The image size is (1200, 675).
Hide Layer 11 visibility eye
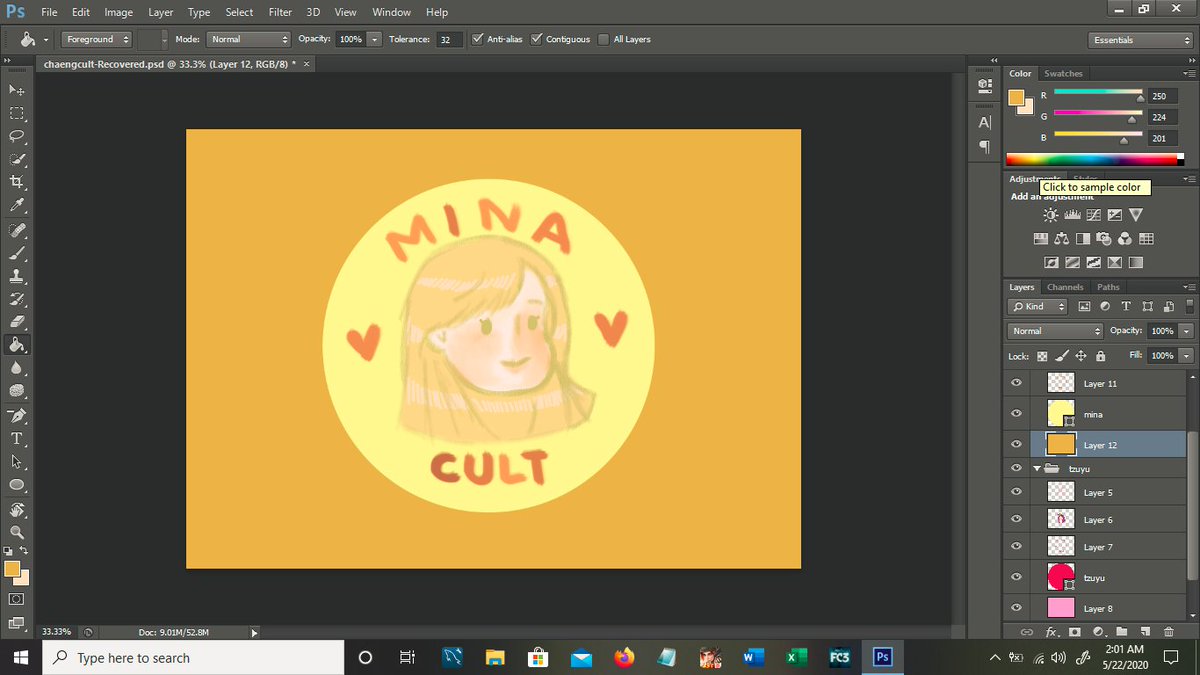[1016, 383]
